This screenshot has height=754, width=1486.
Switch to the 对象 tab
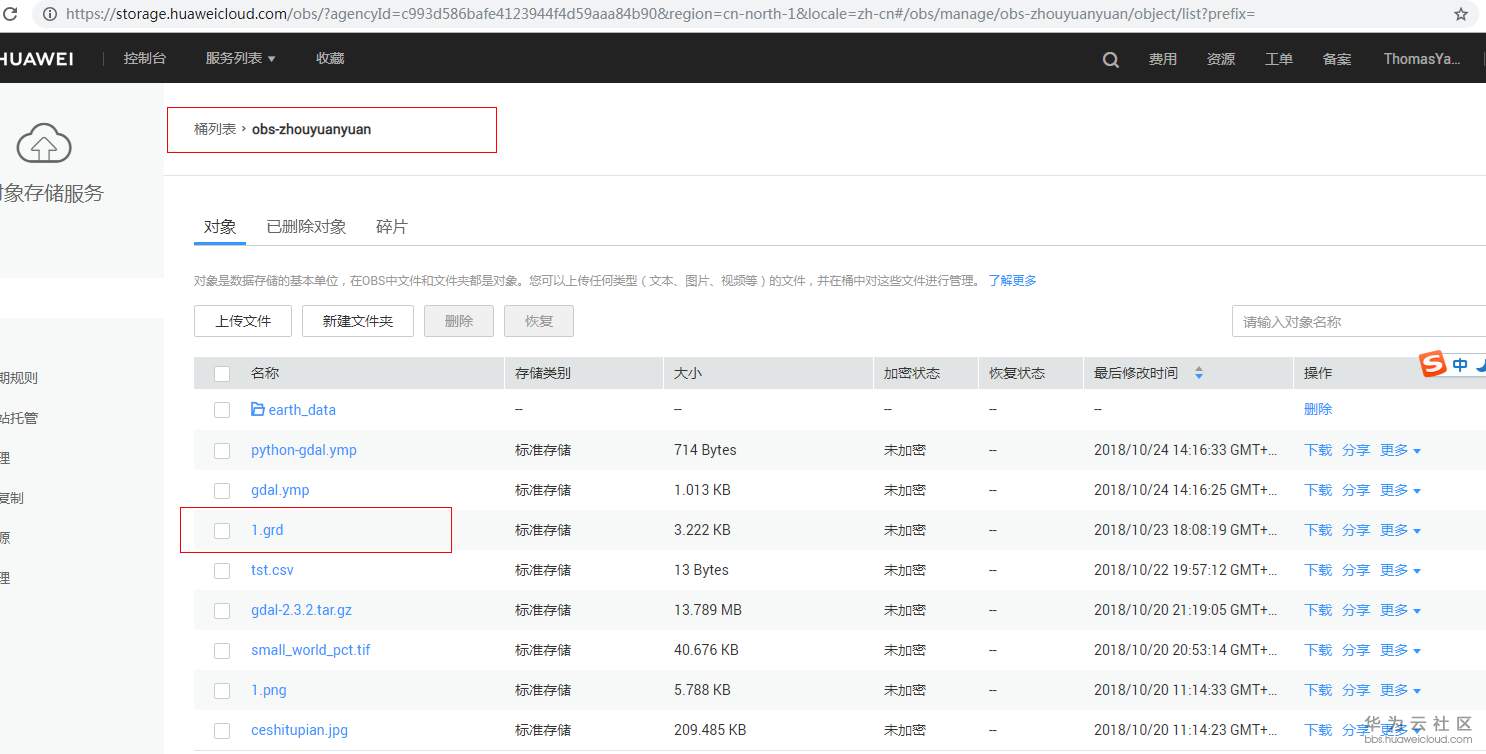click(x=220, y=227)
